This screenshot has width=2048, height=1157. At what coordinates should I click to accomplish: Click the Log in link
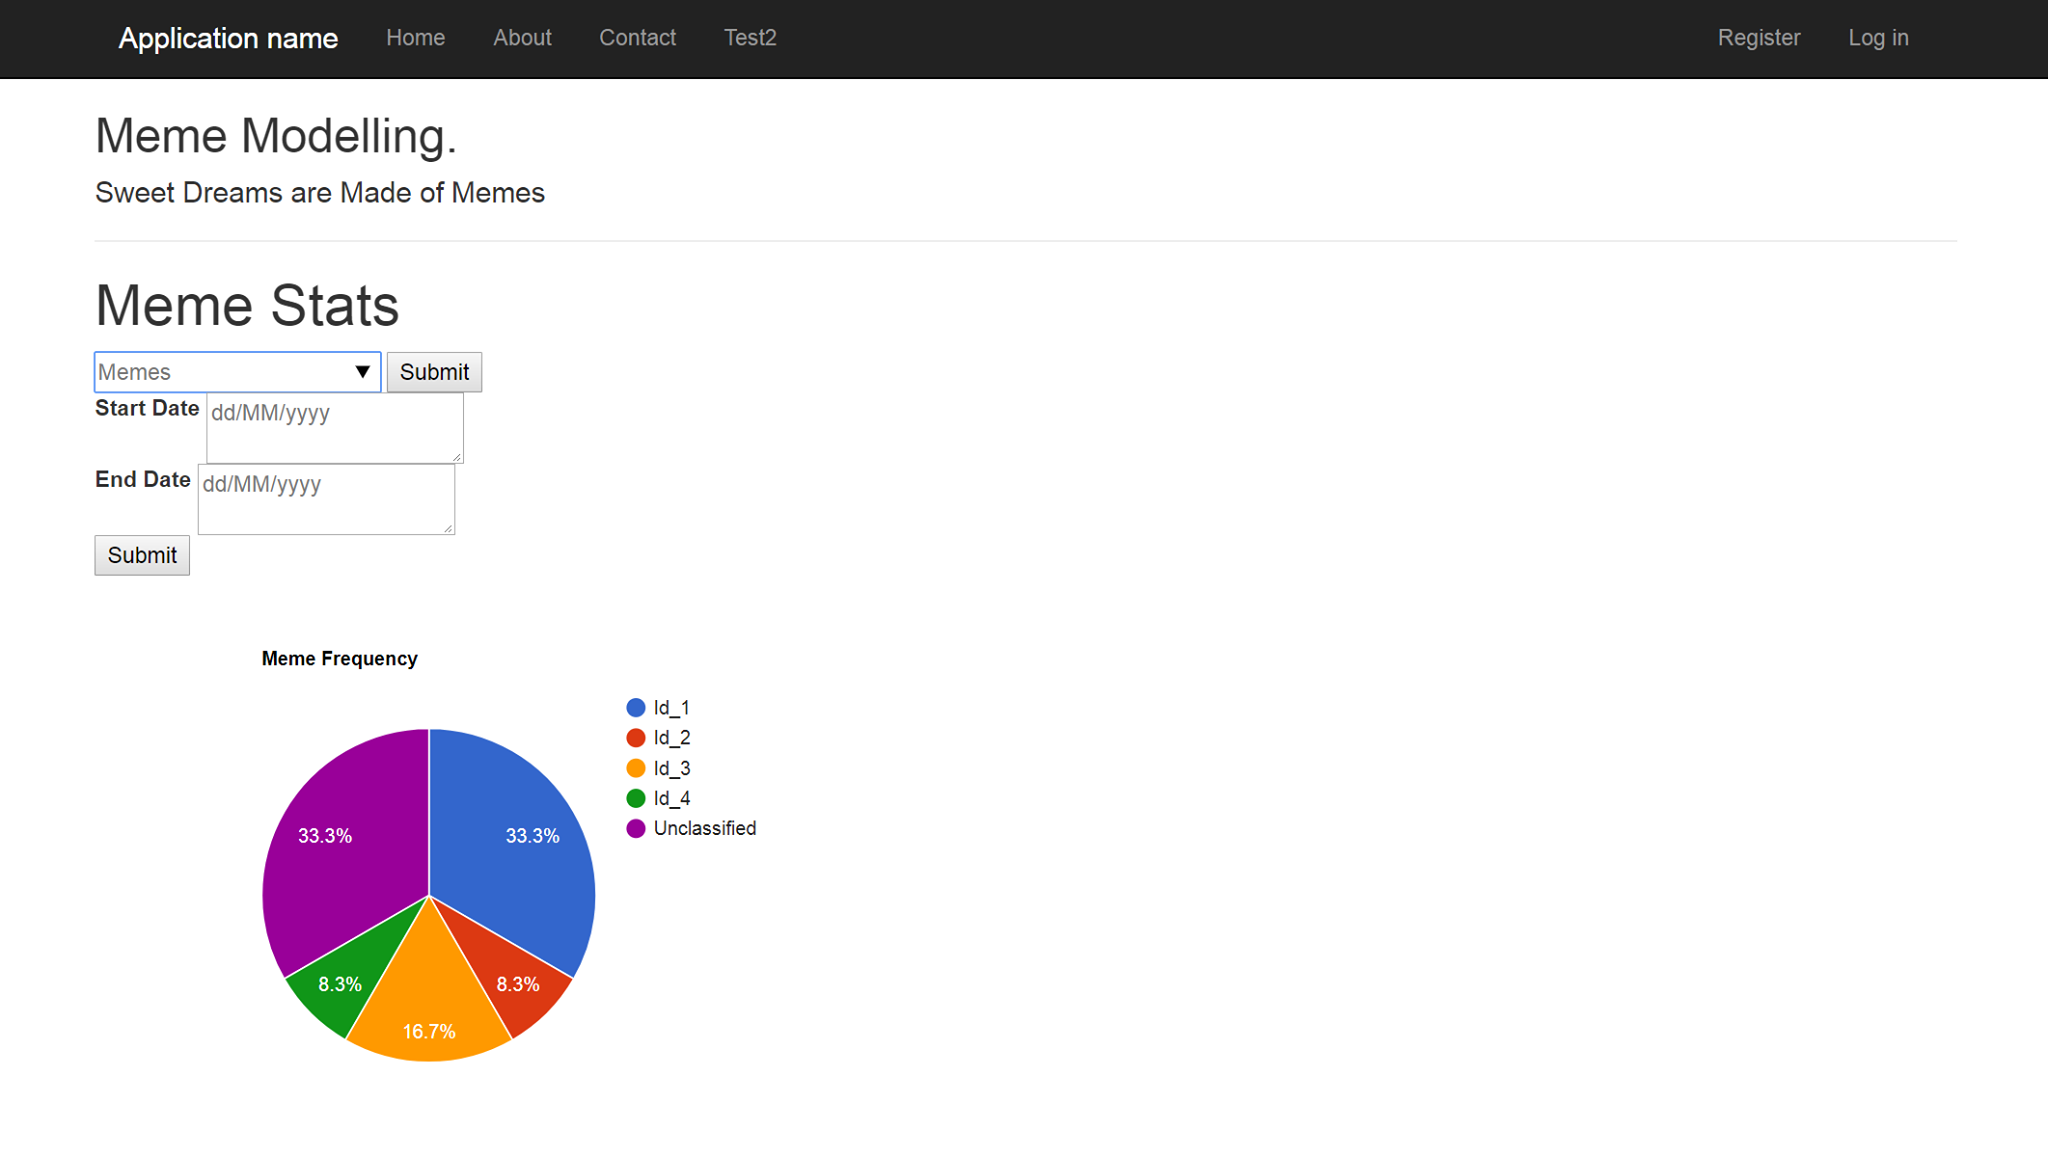point(1878,38)
